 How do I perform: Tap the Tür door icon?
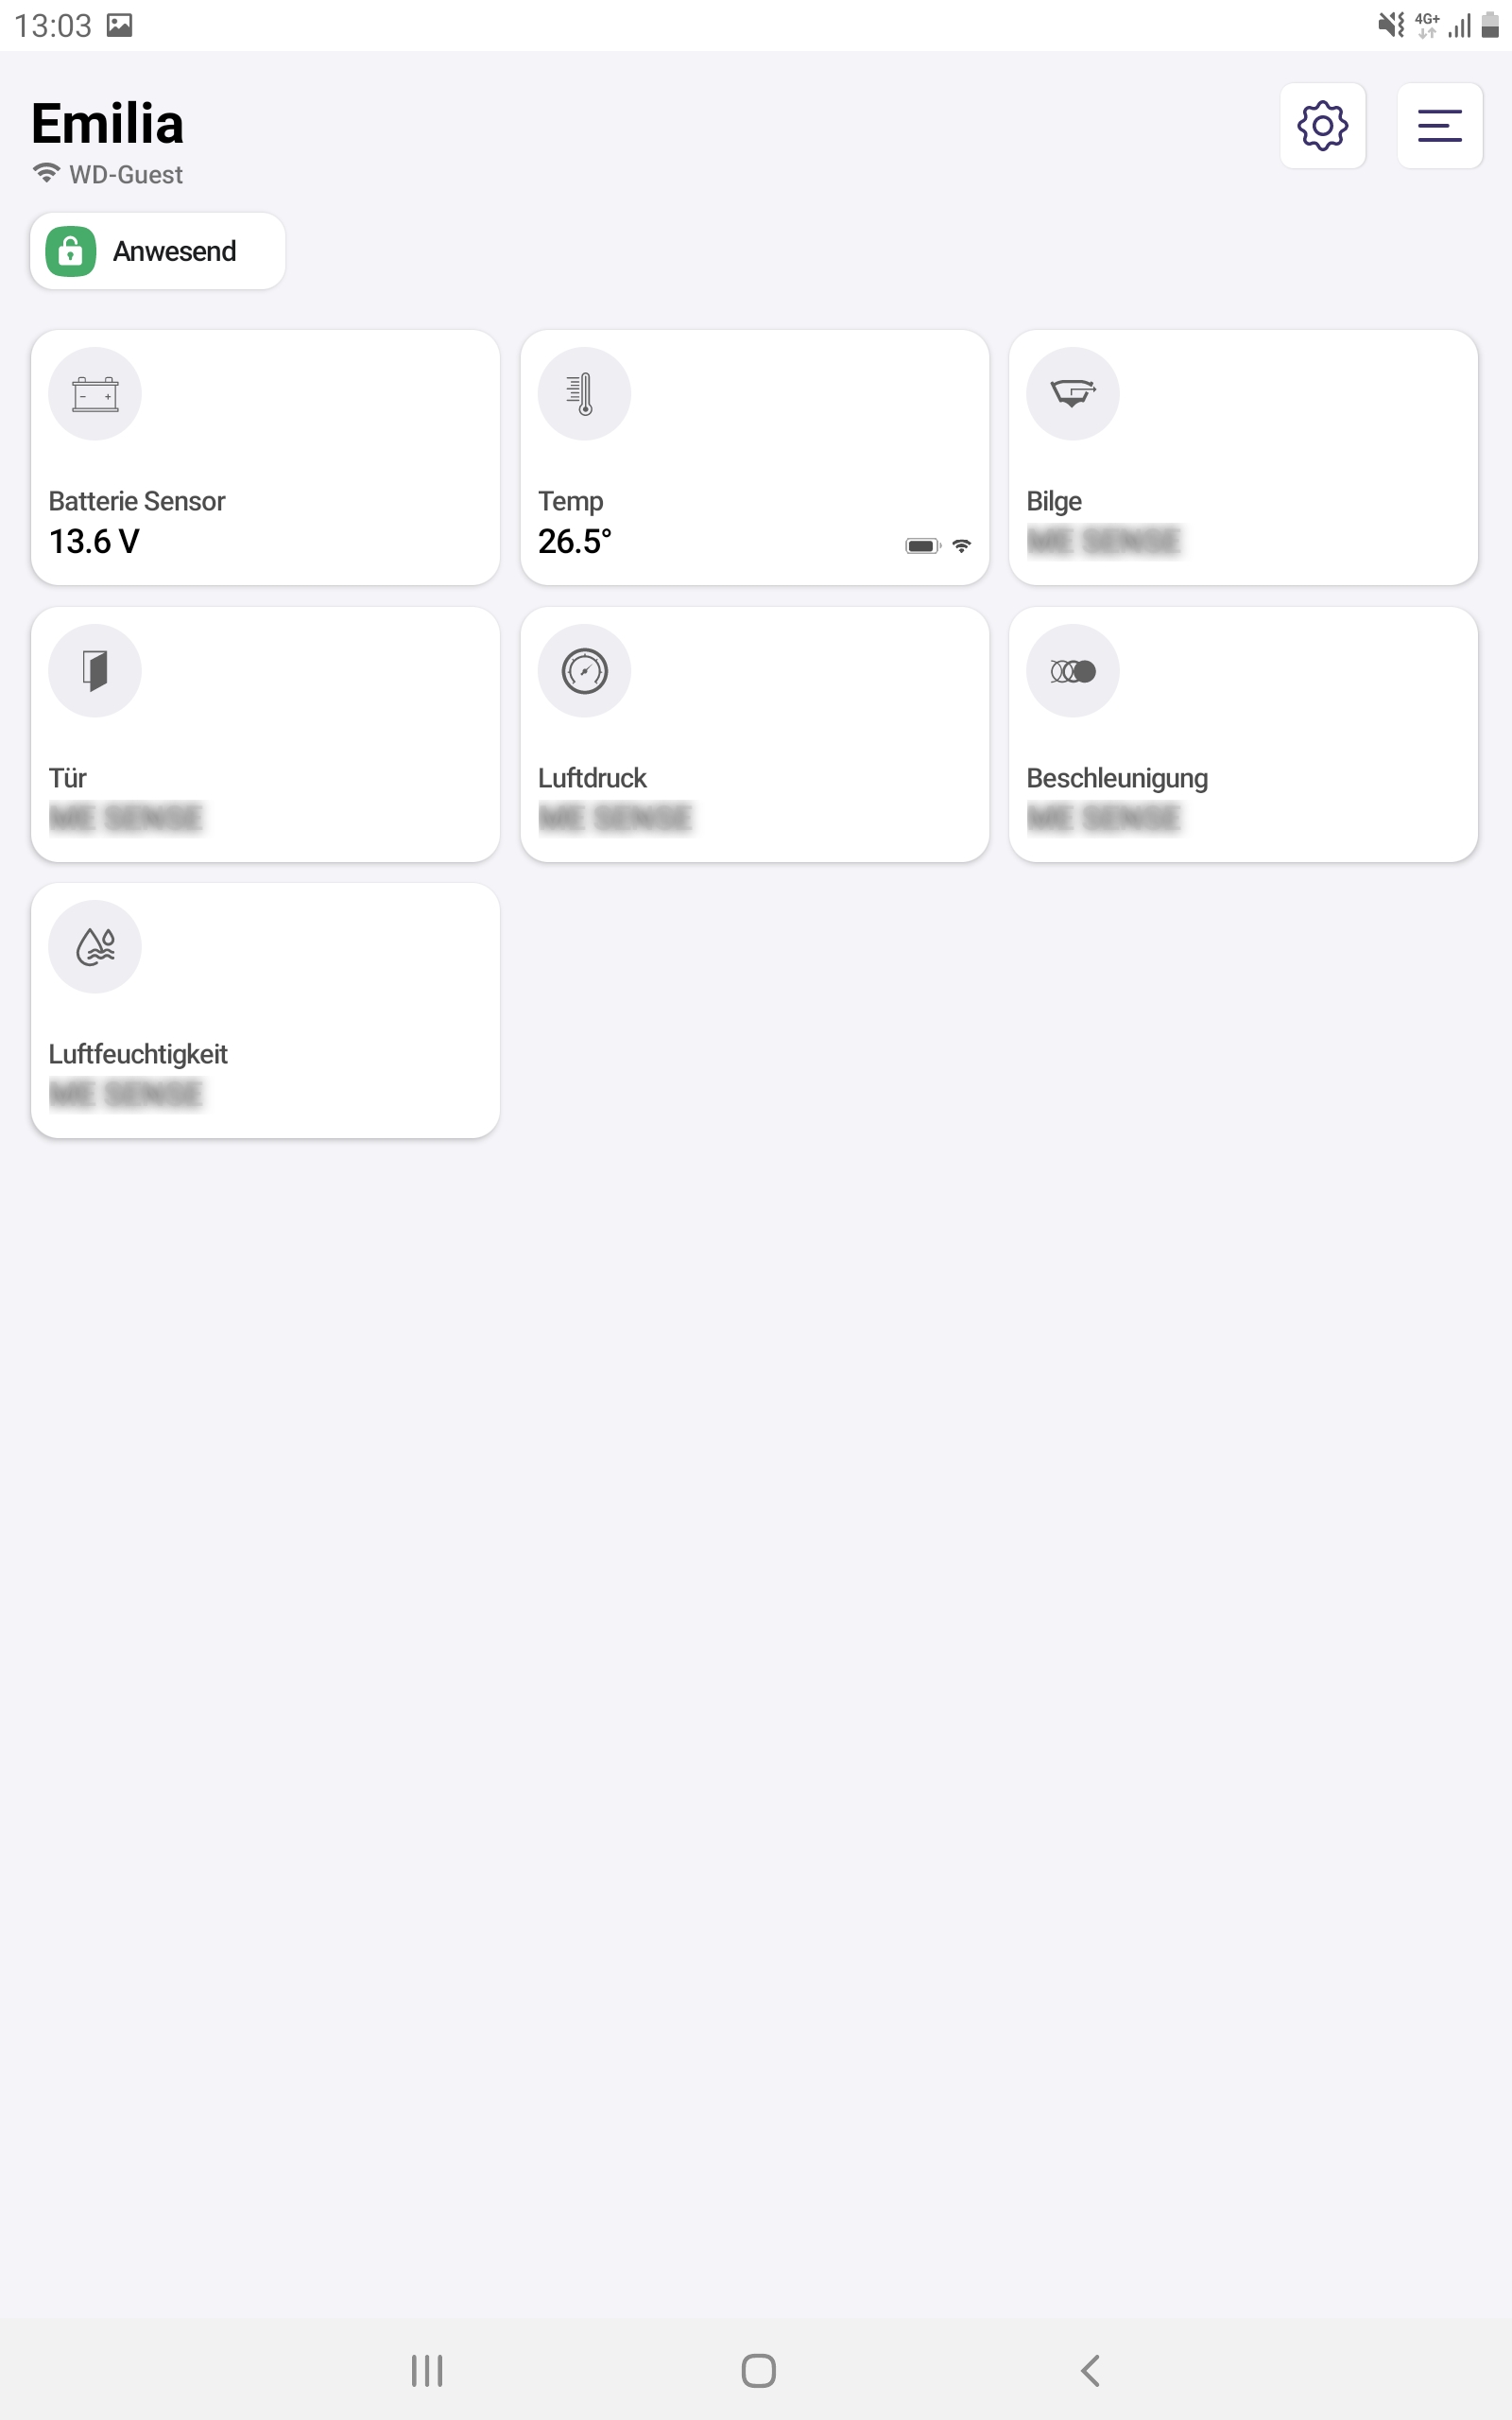click(x=95, y=671)
